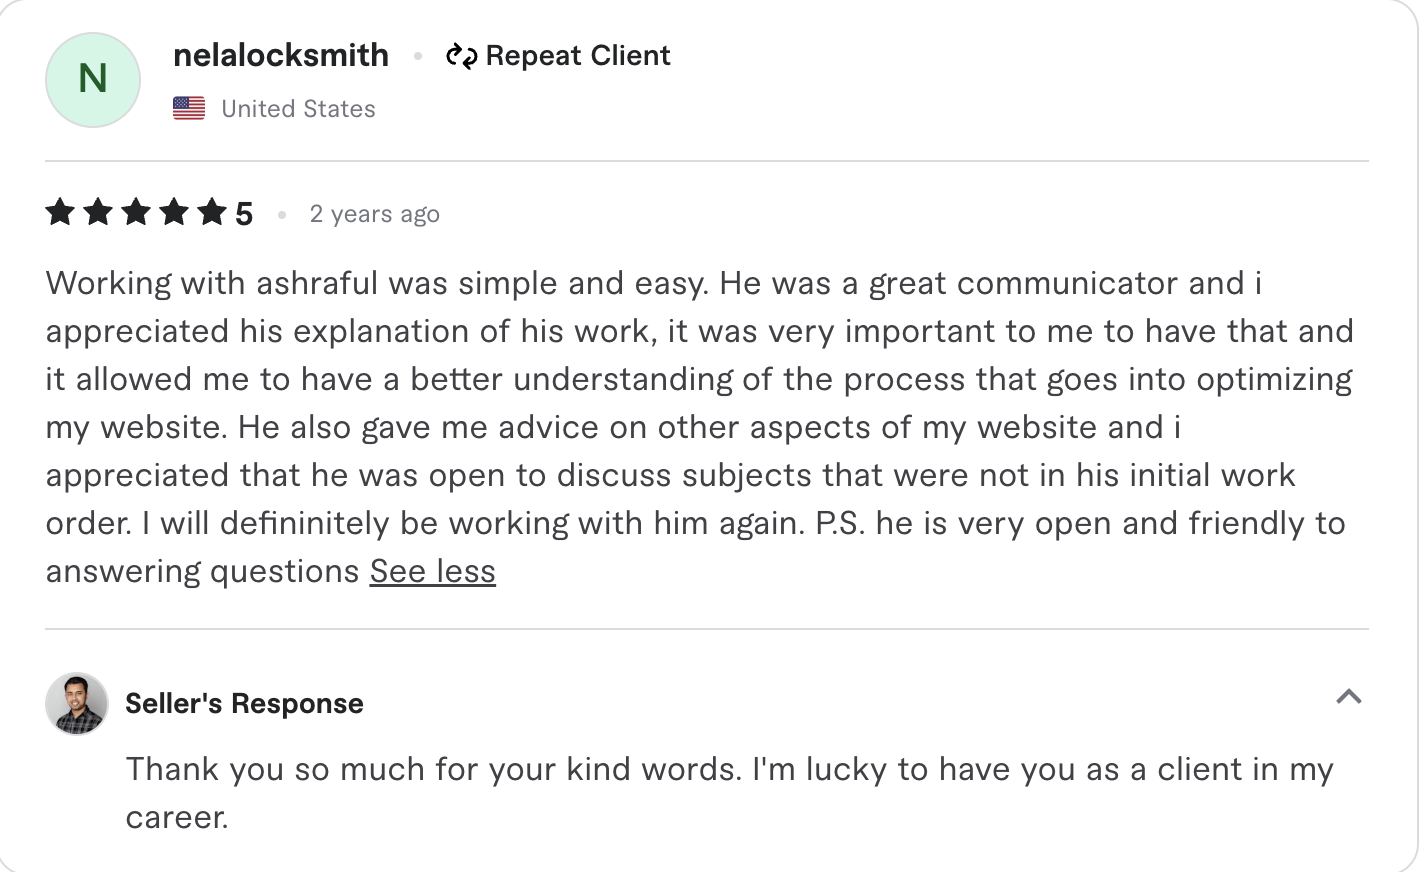The height and width of the screenshot is (872, 1420).
Task: Click the 2 years ago timestamp
Action: click(x=375, y=213)
